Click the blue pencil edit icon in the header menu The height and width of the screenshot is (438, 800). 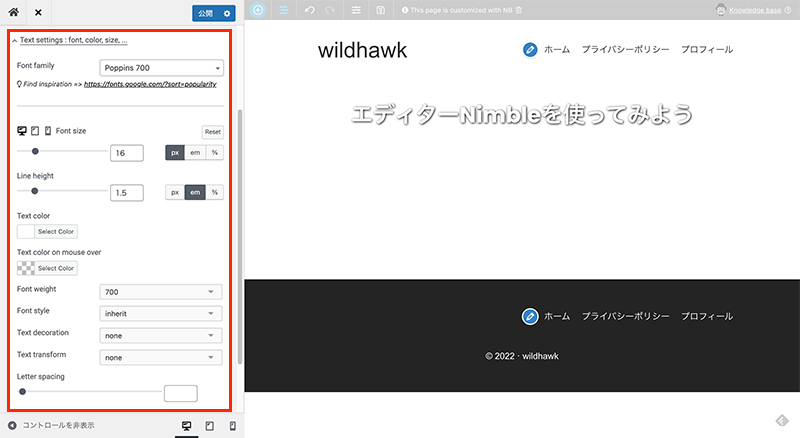pyautogui.click(x=530, y=49)
